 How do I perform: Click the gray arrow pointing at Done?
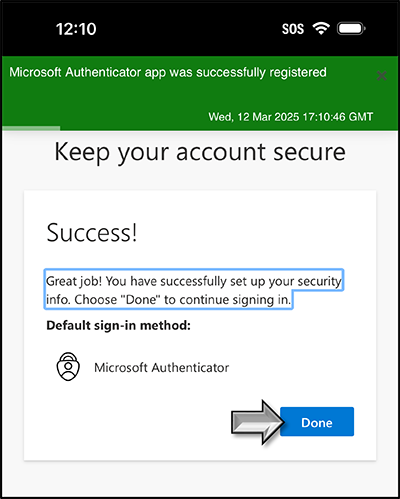click(x=258, y=422)
